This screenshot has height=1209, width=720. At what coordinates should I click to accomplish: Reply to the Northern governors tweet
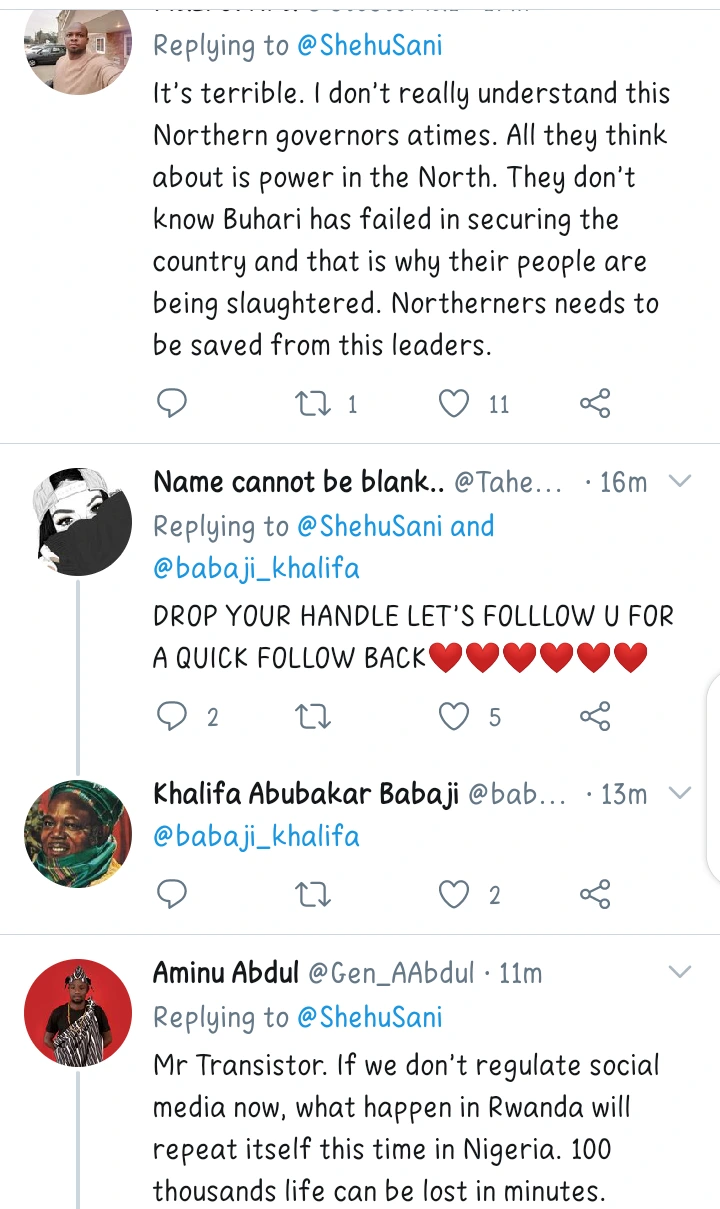pos(173,403)
